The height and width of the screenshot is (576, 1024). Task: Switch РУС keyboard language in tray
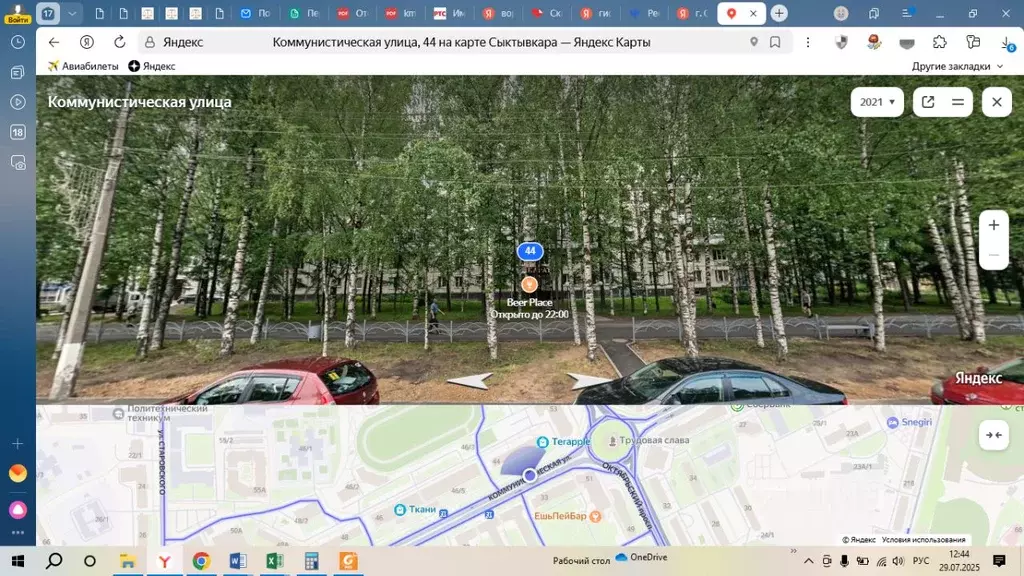point(921,561)
